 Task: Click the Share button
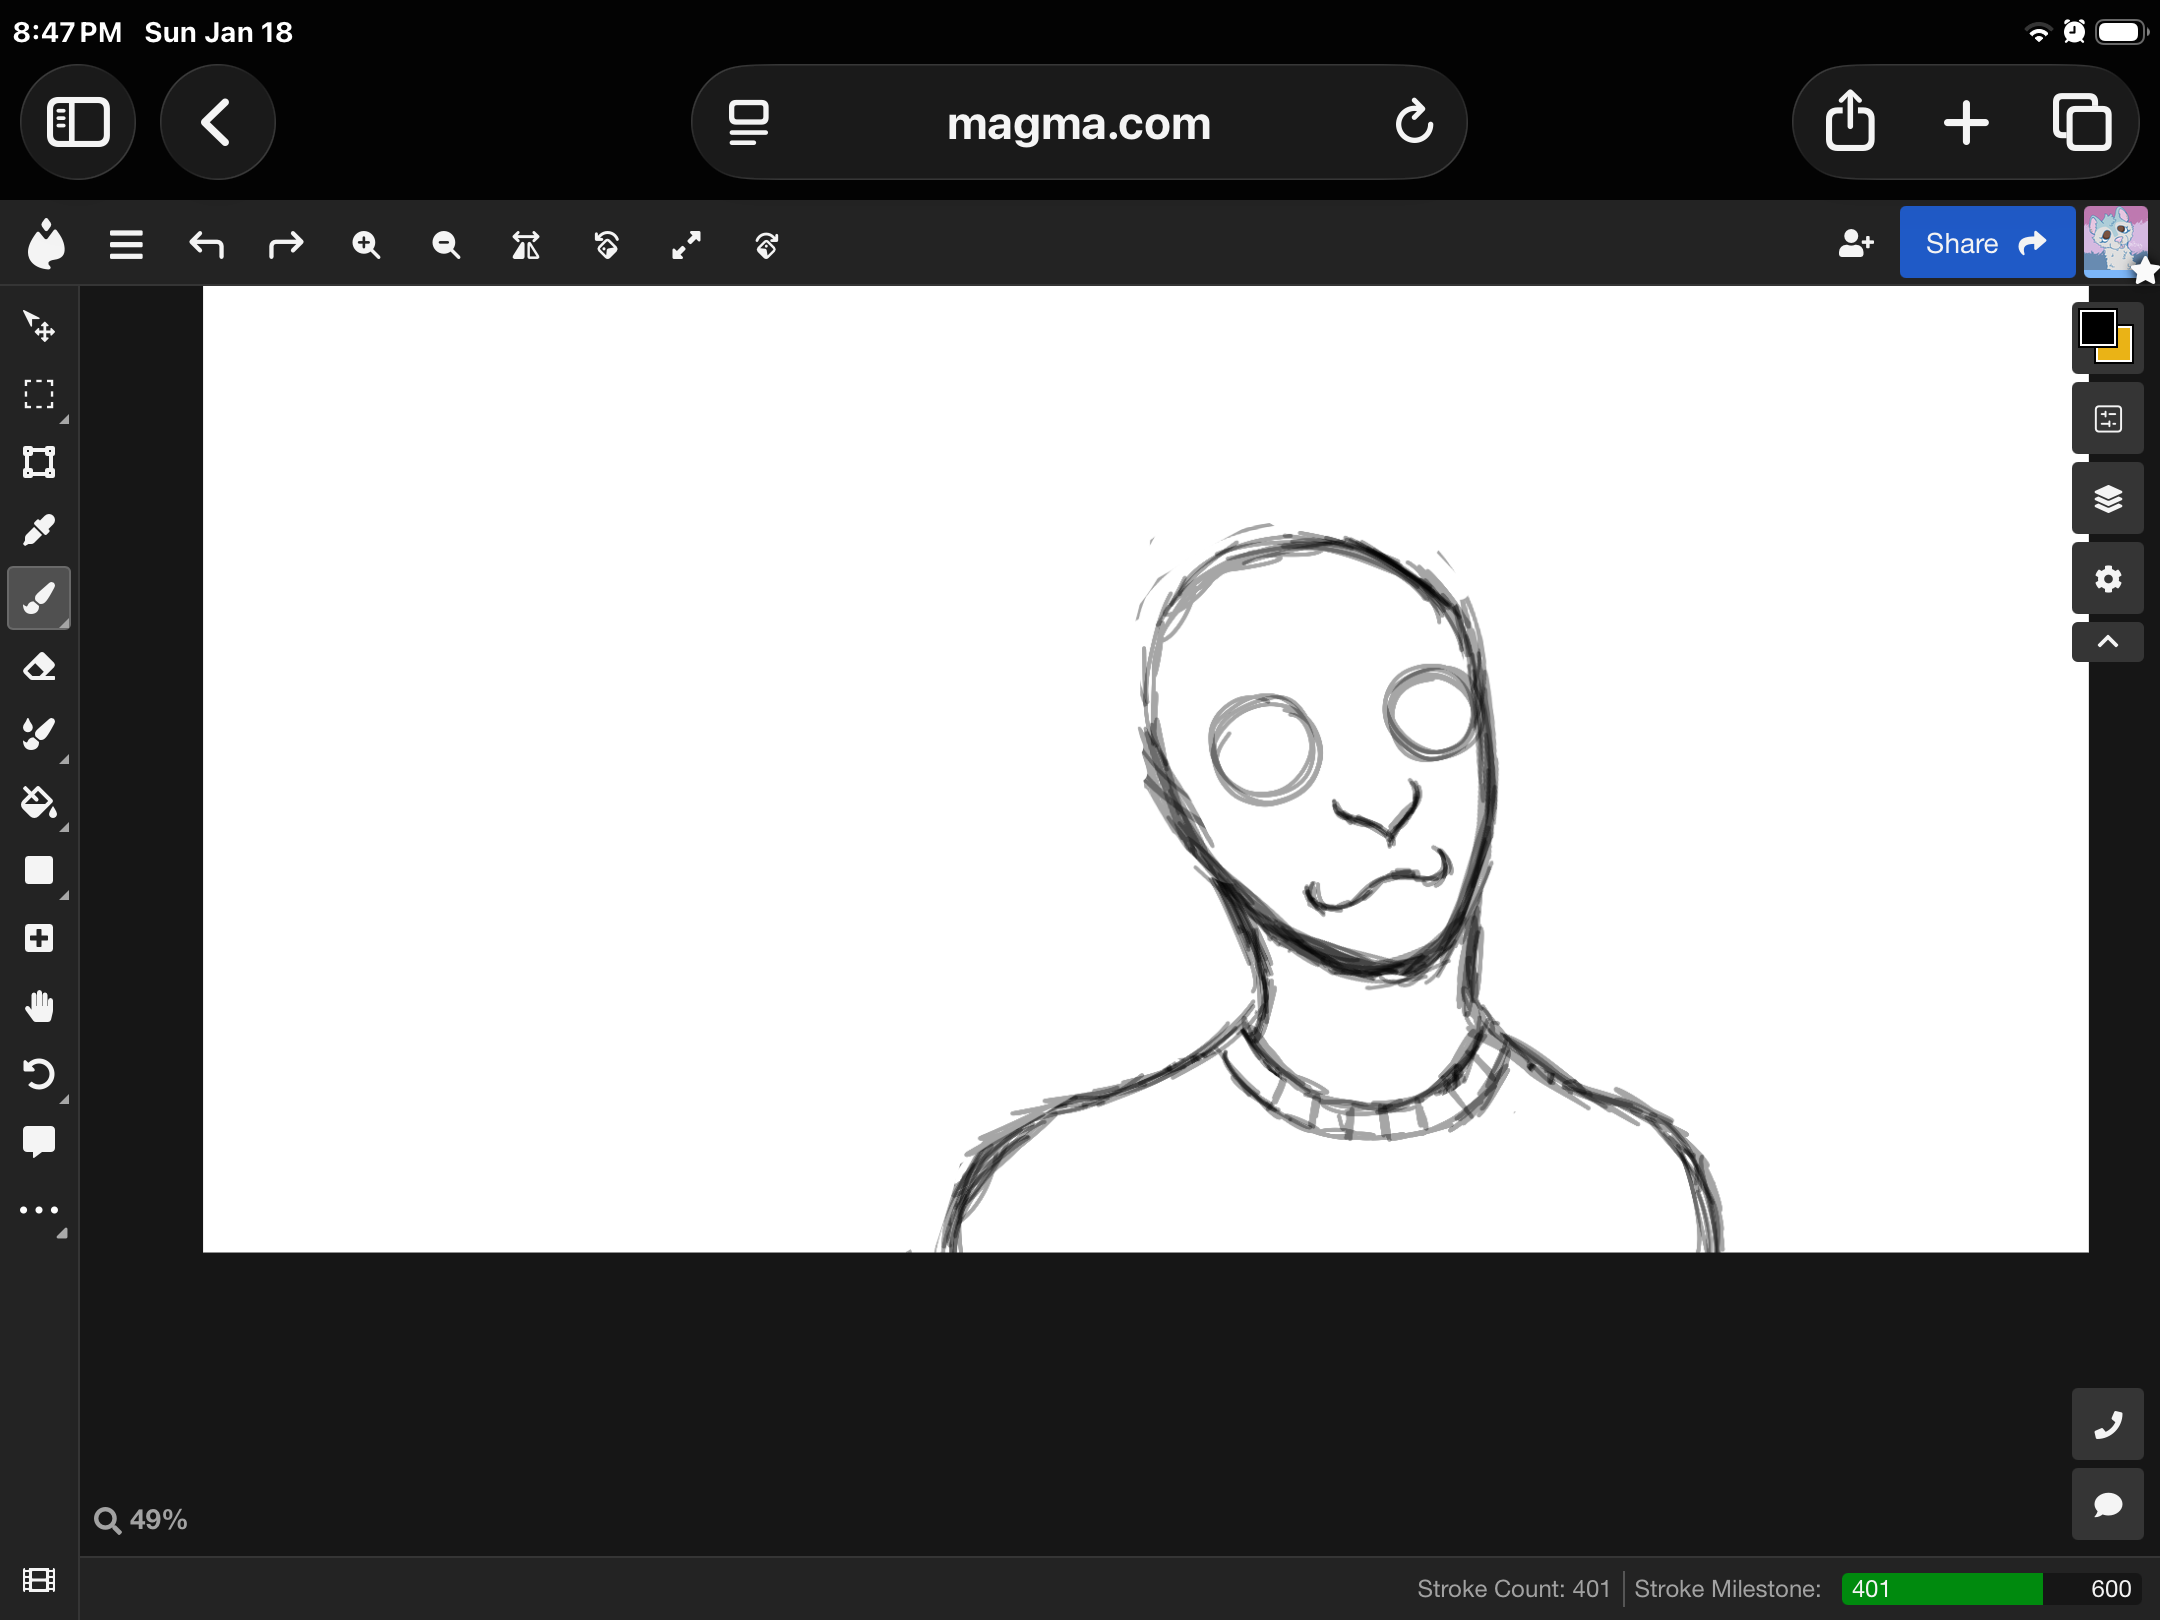click(x=1985, y=242)
